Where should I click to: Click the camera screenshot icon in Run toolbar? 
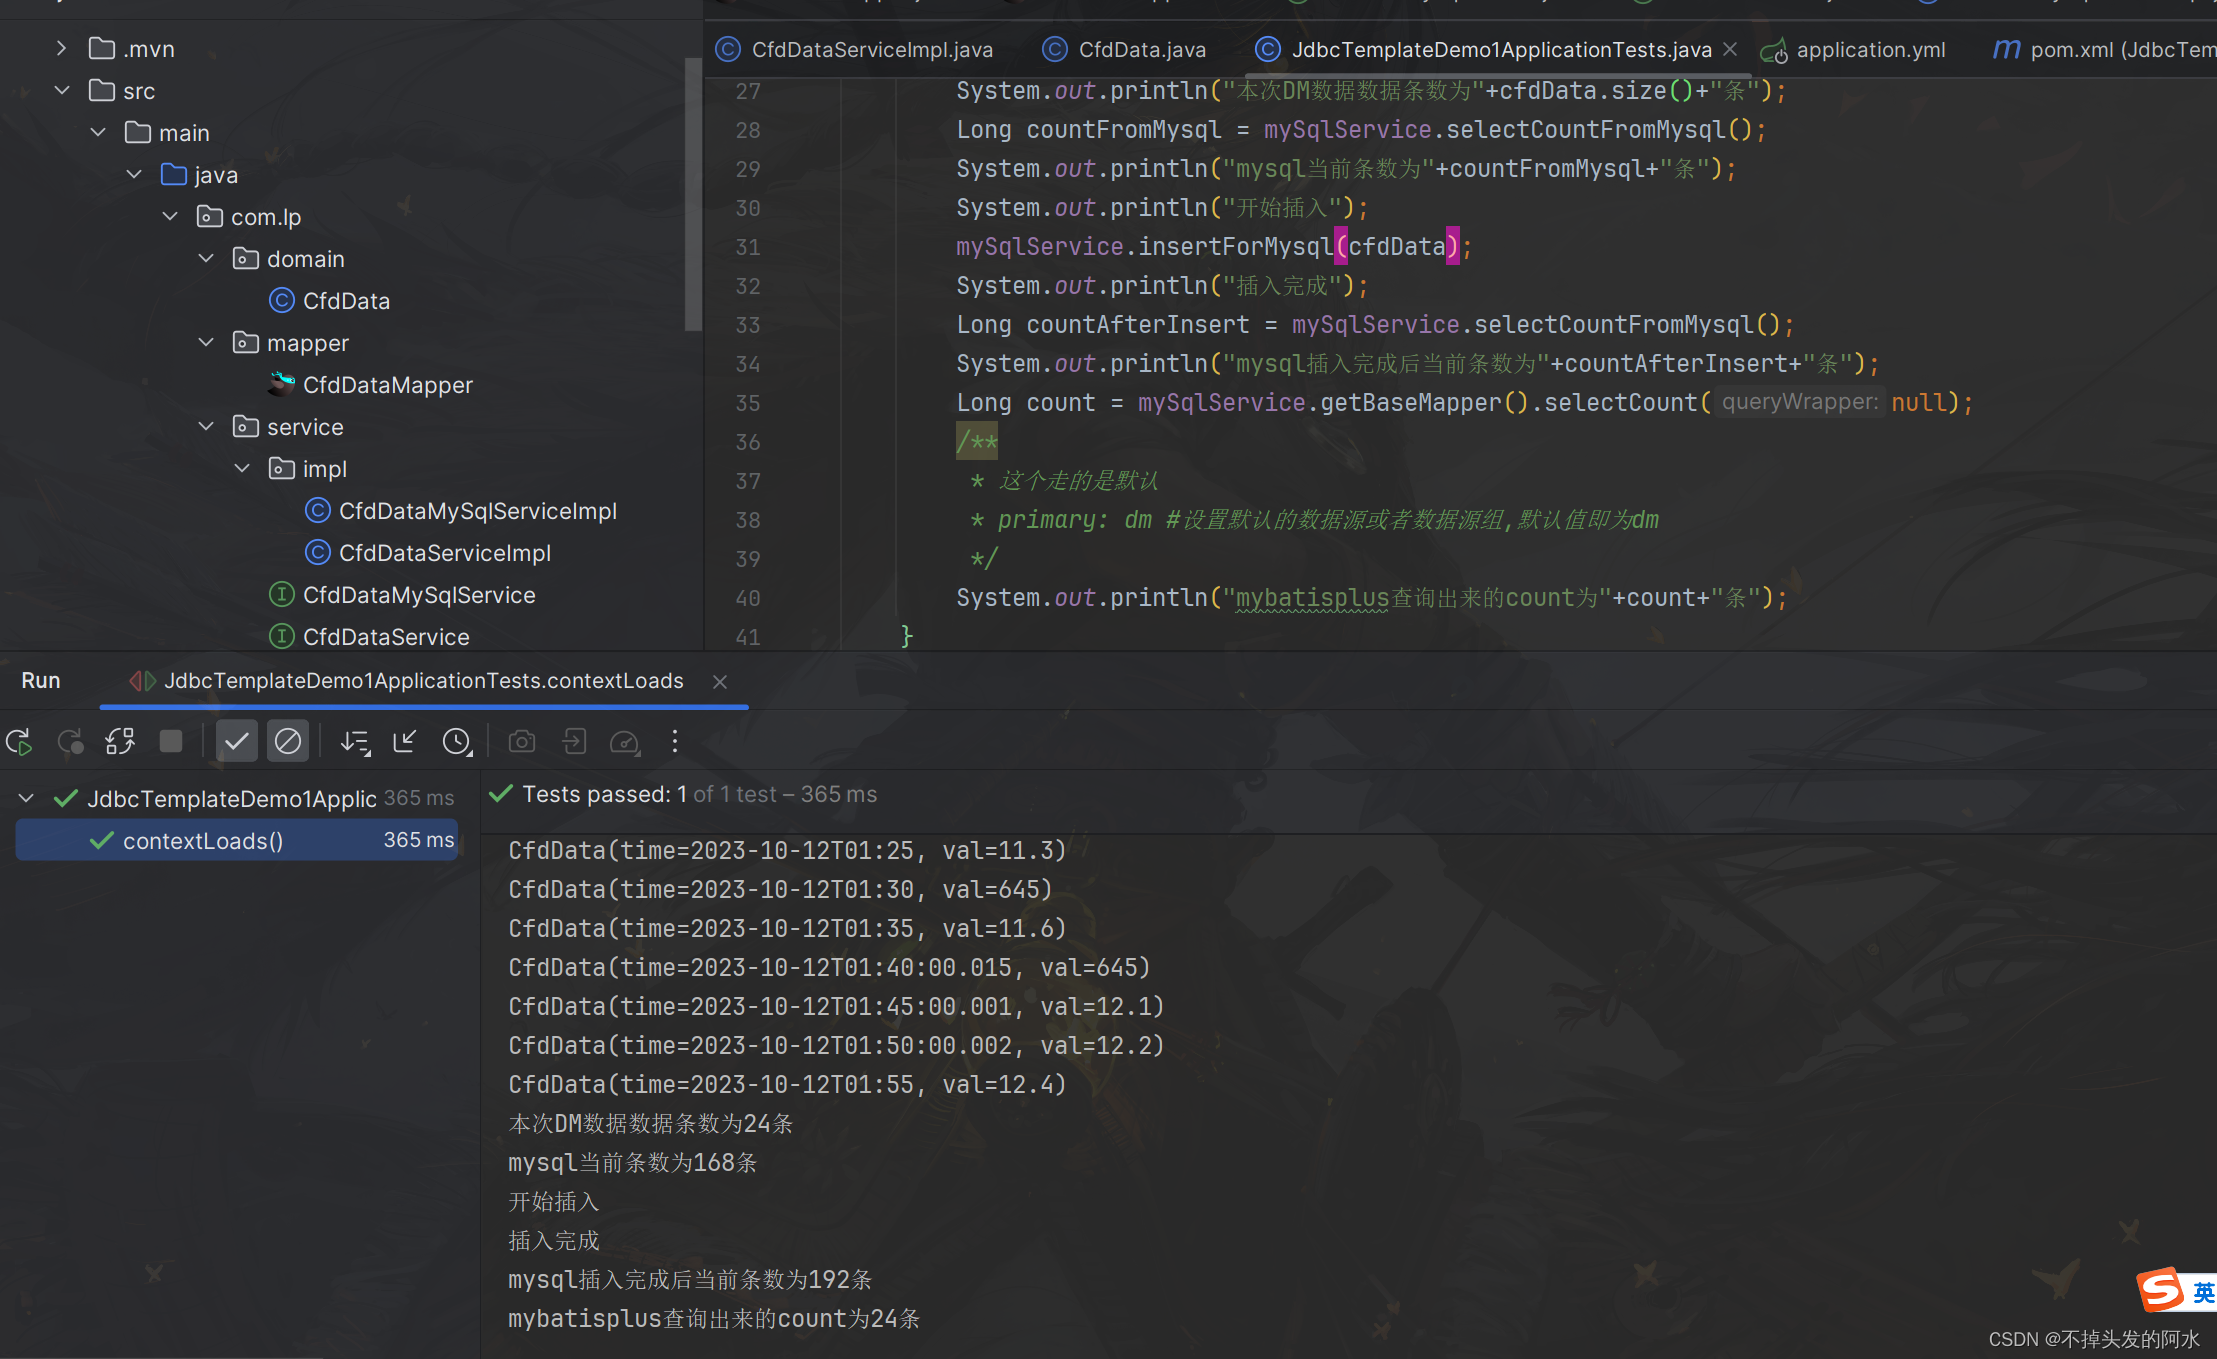(x=521, y=741)
